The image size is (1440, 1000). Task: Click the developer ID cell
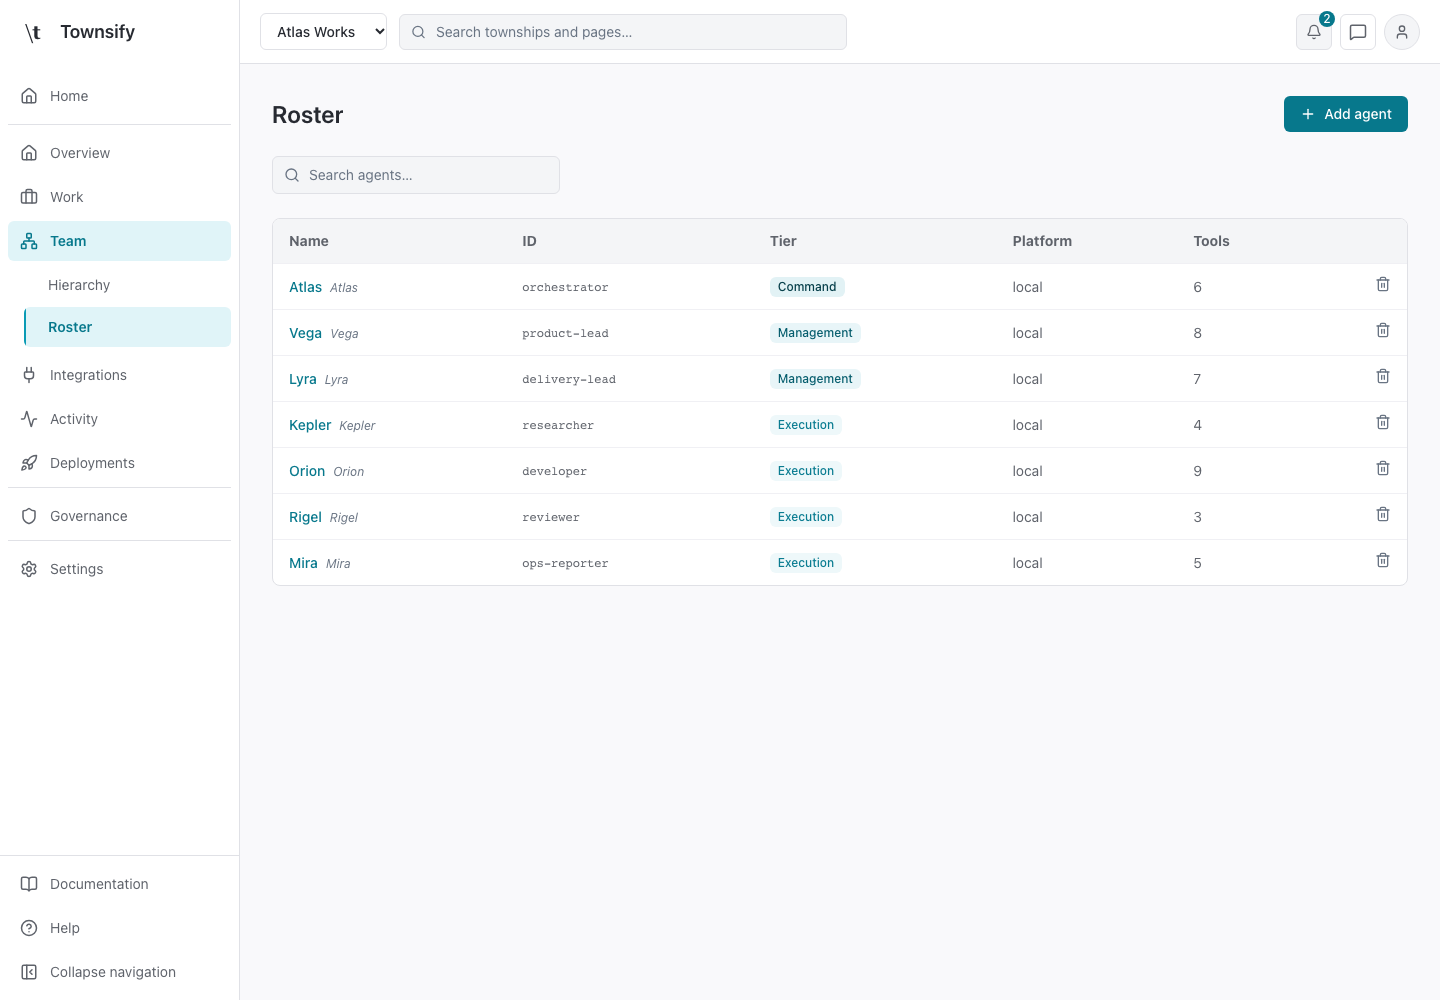click(x=554, y=471)
